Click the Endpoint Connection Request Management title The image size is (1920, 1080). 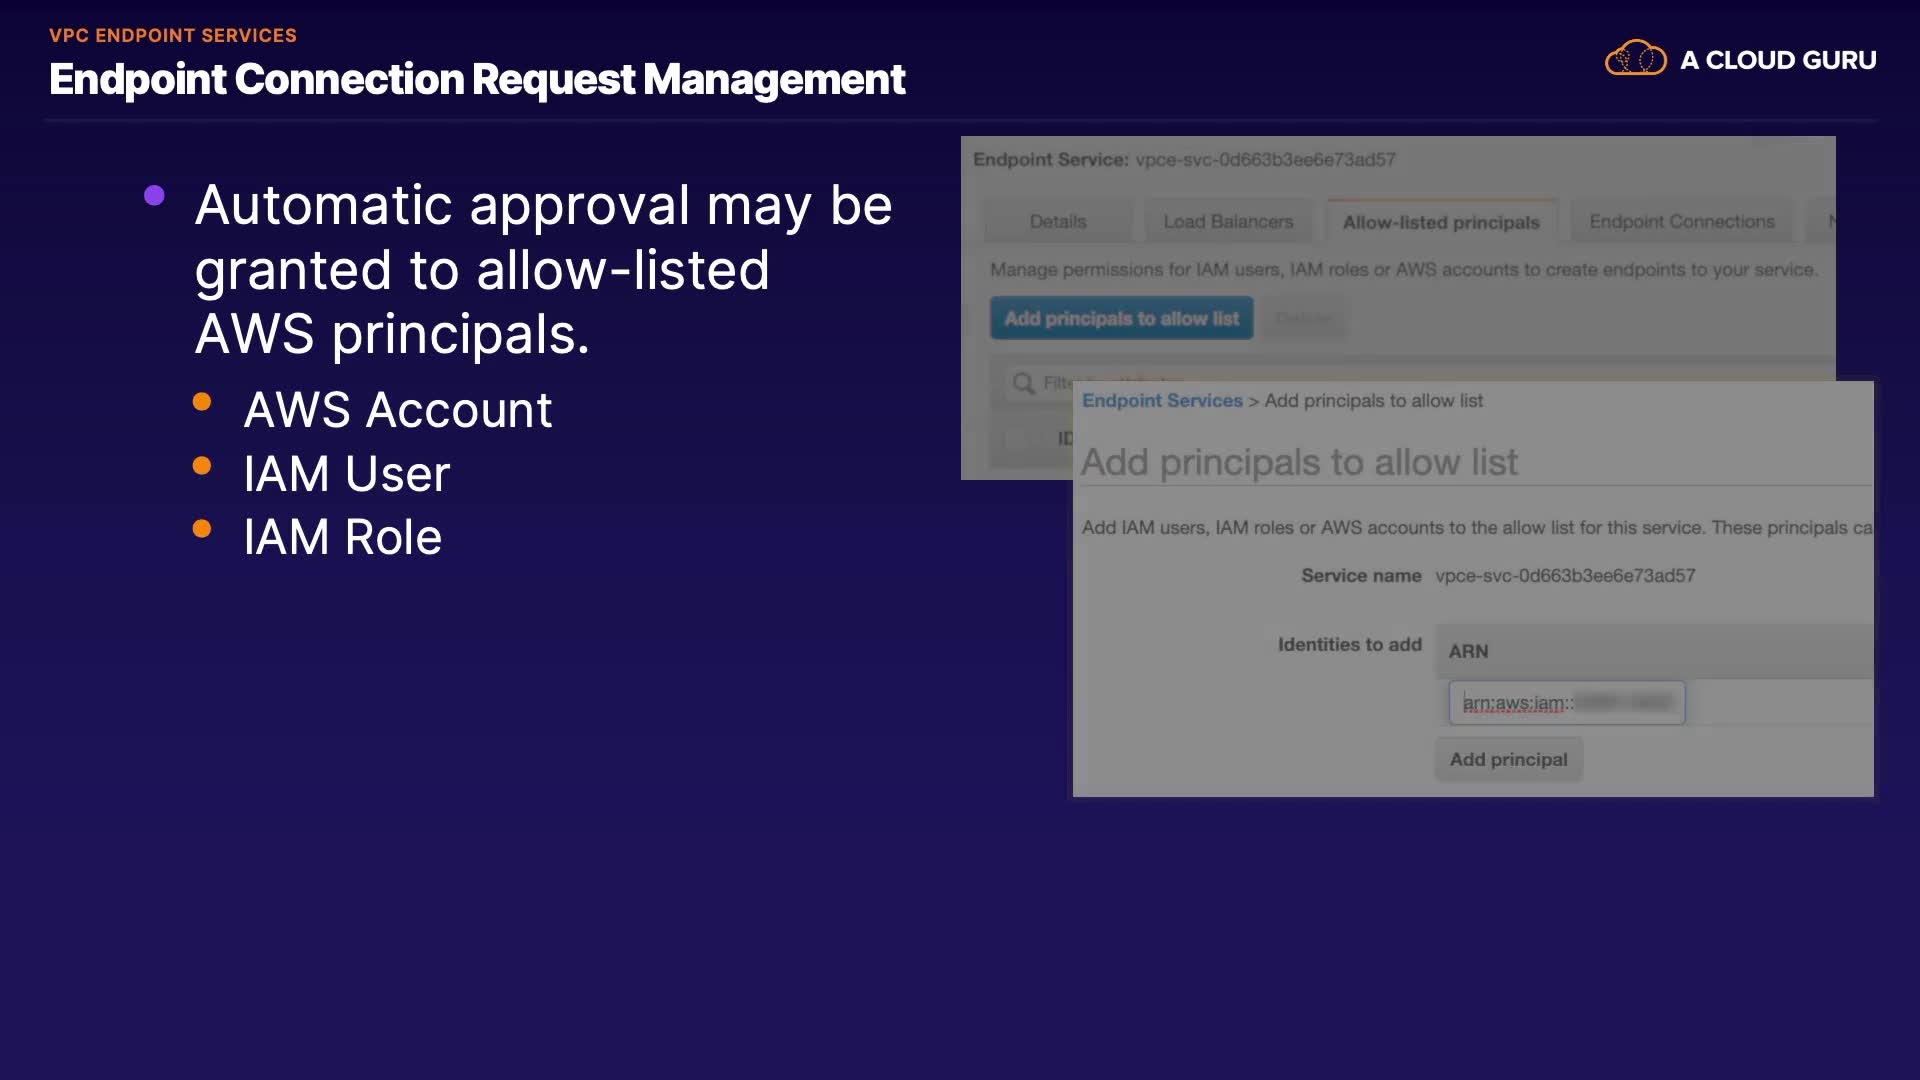(476, 80)
